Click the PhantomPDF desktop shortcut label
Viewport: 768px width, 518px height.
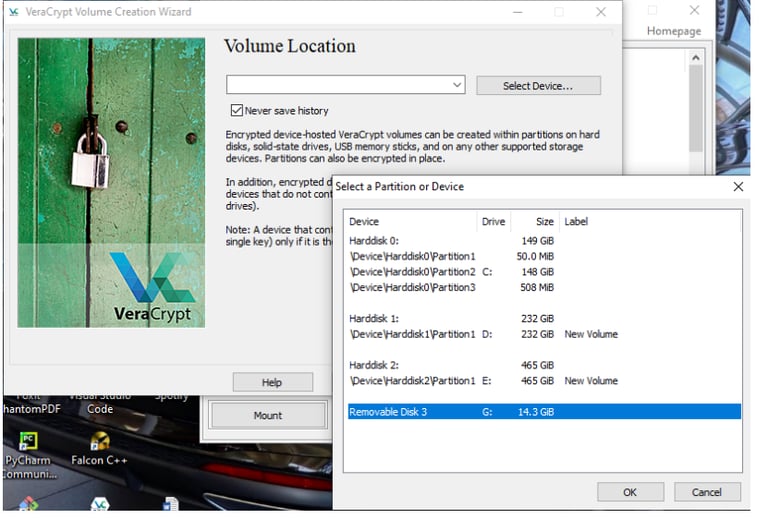(x=31, y=403)
